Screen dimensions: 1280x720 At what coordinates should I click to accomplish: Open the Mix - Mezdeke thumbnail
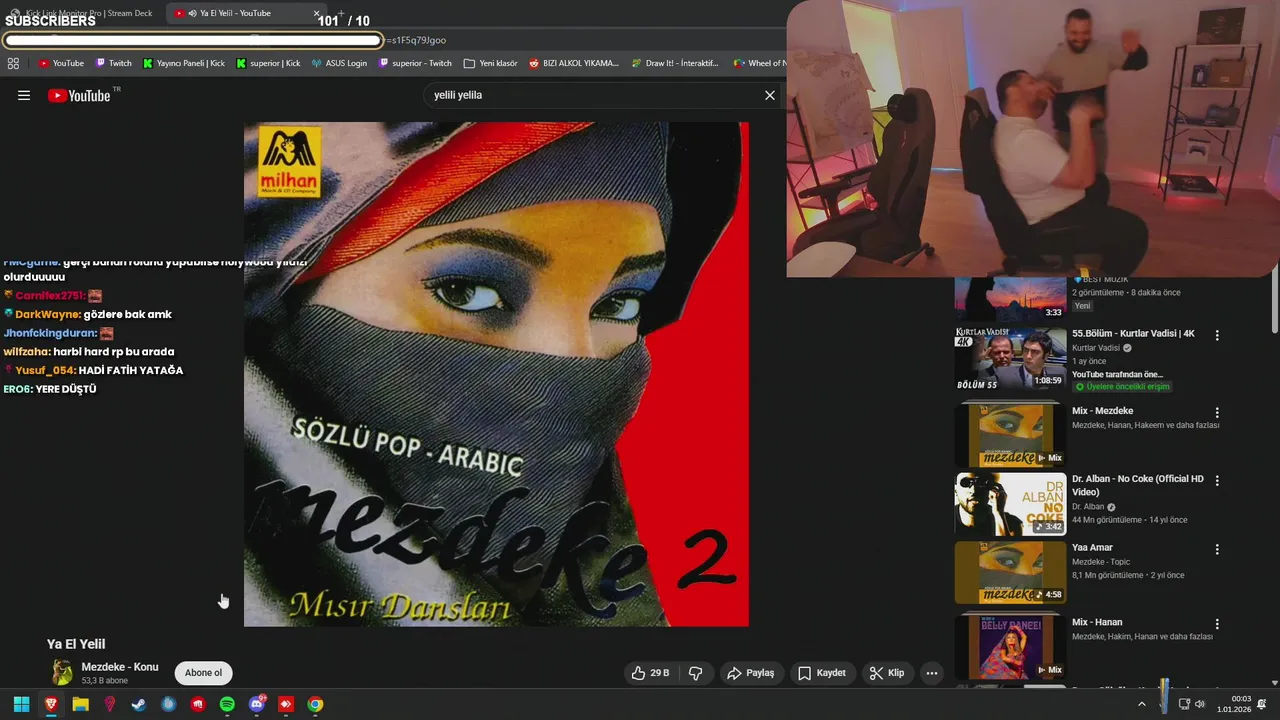(x=1010, y=435)
